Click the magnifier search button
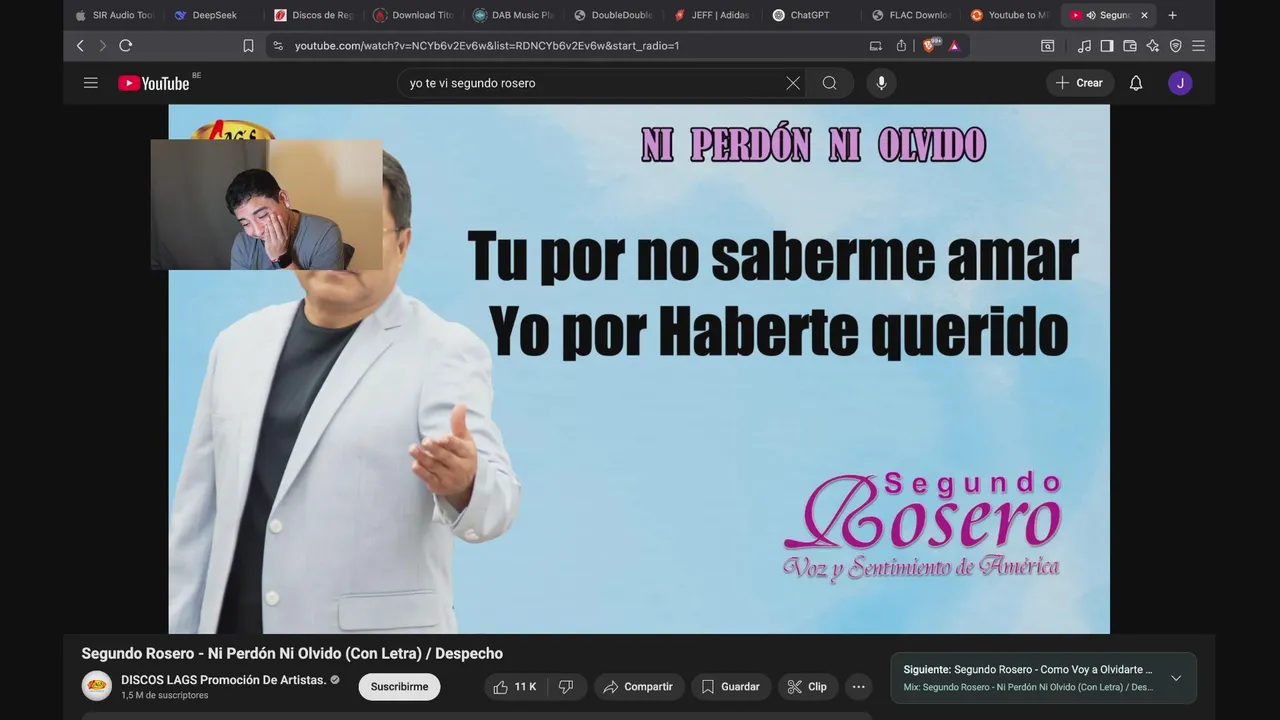Image resolution: width=1280 pixels, height=720 pixels. (830, 83)
